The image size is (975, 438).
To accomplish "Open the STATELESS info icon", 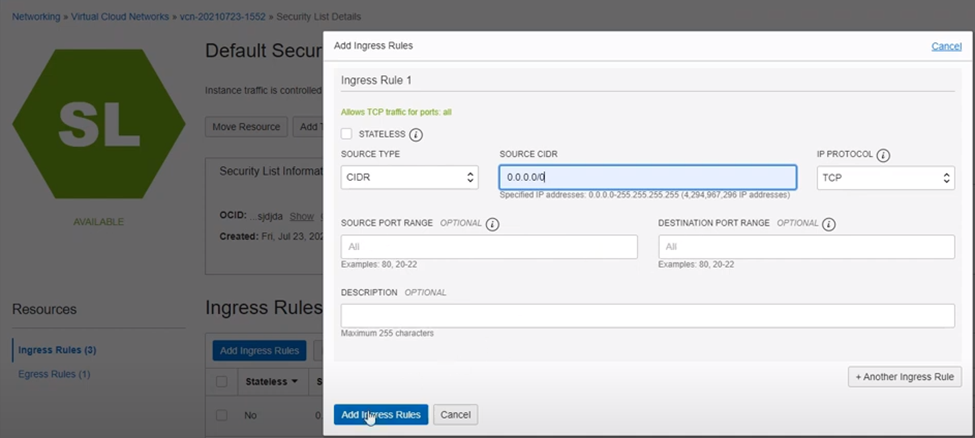I will pos(417,134).
